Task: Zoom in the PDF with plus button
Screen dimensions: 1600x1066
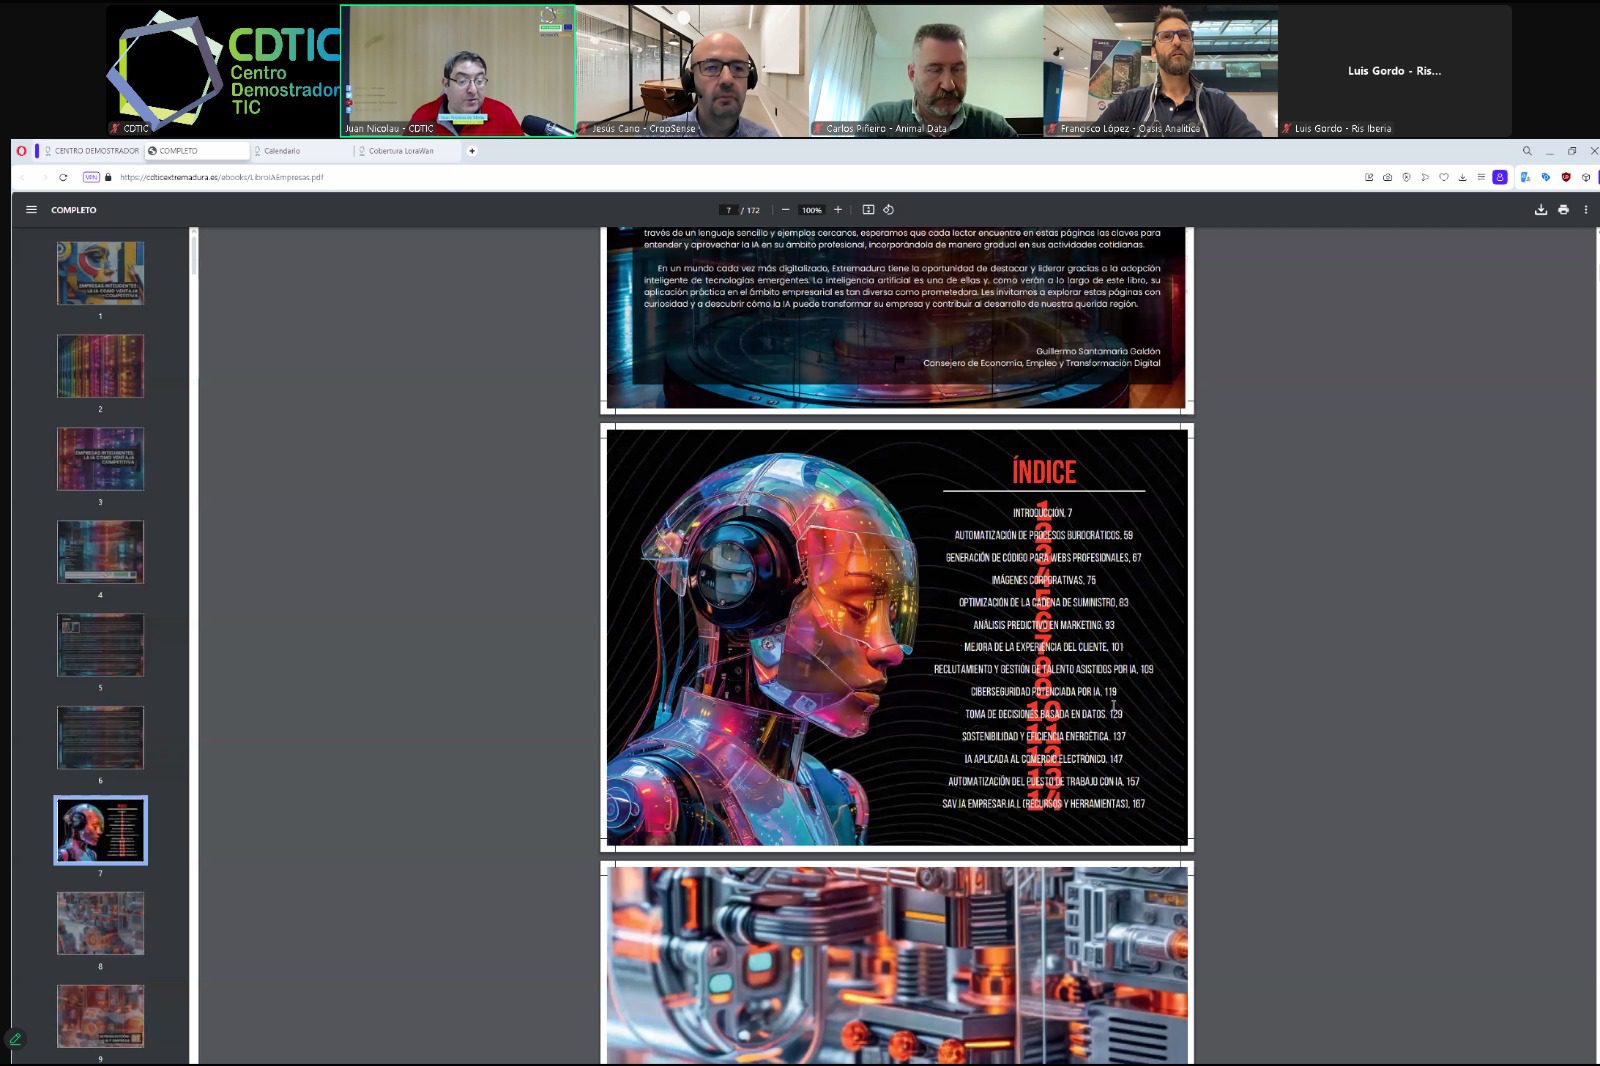Action: point(838,210)
